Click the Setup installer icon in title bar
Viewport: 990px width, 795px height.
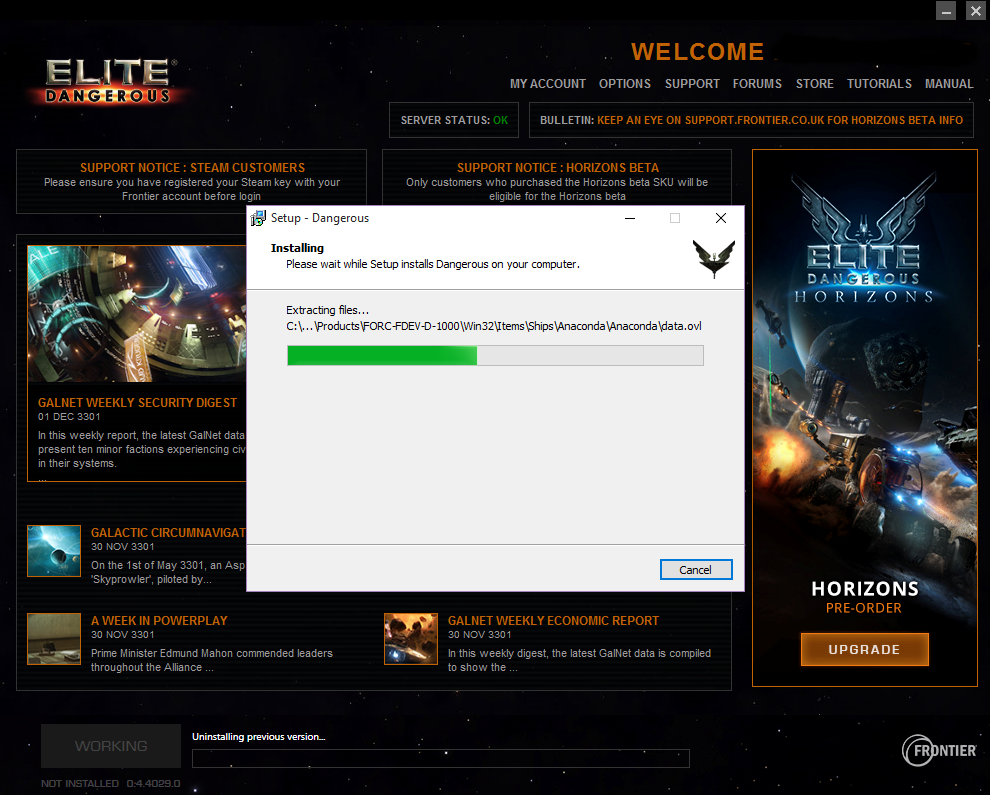click(x=258, y=218)
